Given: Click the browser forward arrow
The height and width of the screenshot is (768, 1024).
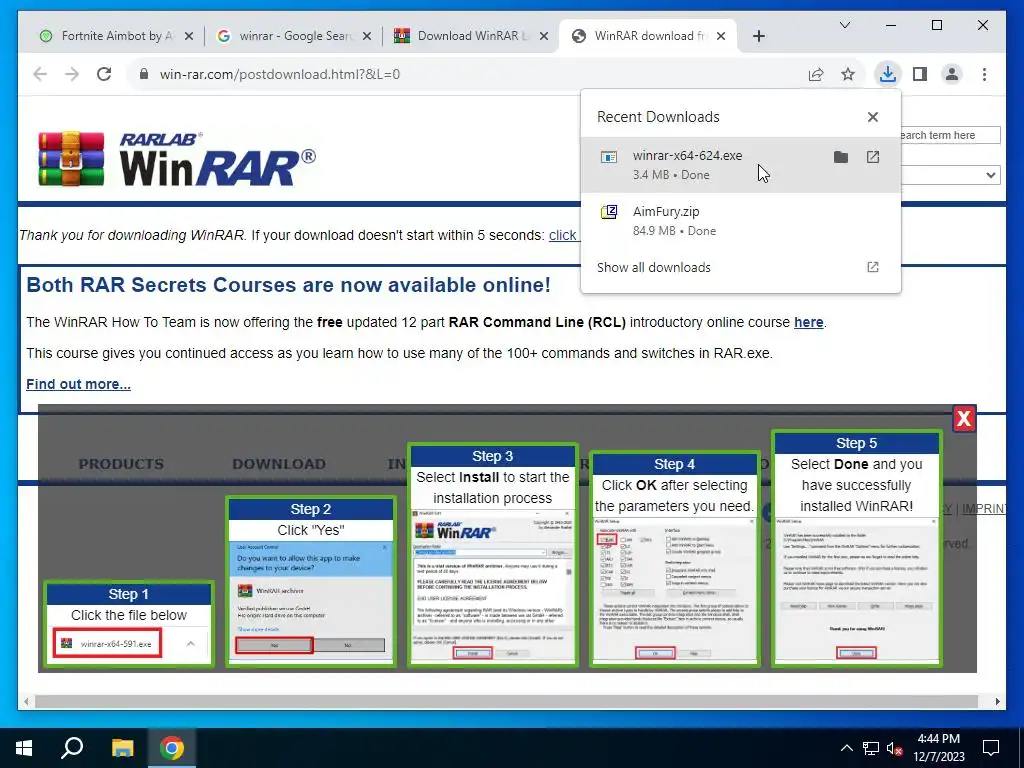Looking at the screenshot, I should click(72, 74).
